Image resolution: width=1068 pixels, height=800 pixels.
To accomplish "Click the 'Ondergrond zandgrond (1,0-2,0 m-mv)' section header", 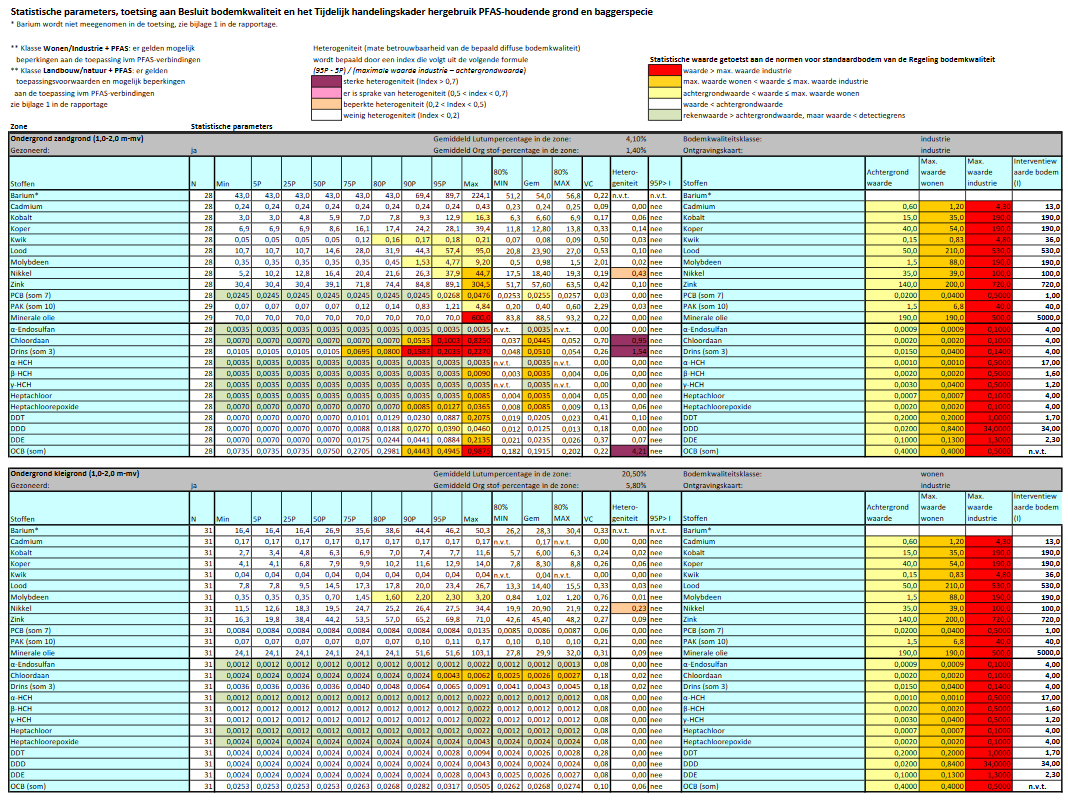I will [74, 138].
